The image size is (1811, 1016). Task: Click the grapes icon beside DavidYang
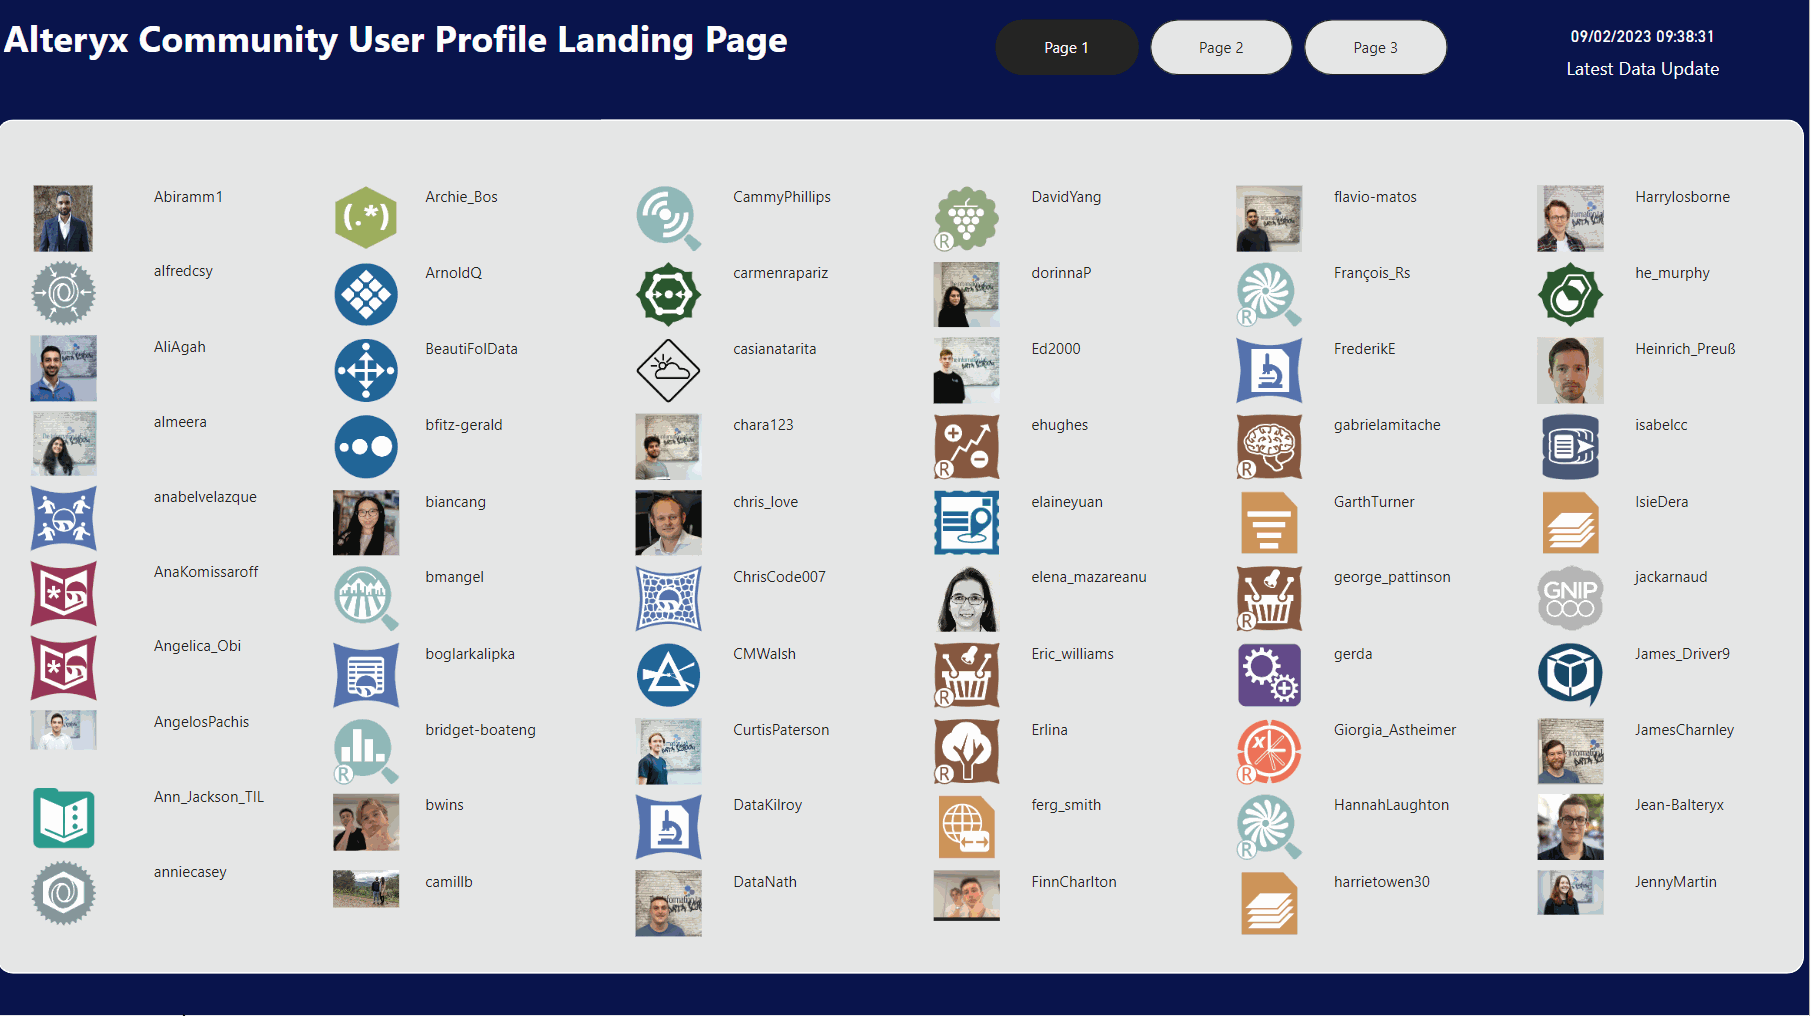coord(966,218)
